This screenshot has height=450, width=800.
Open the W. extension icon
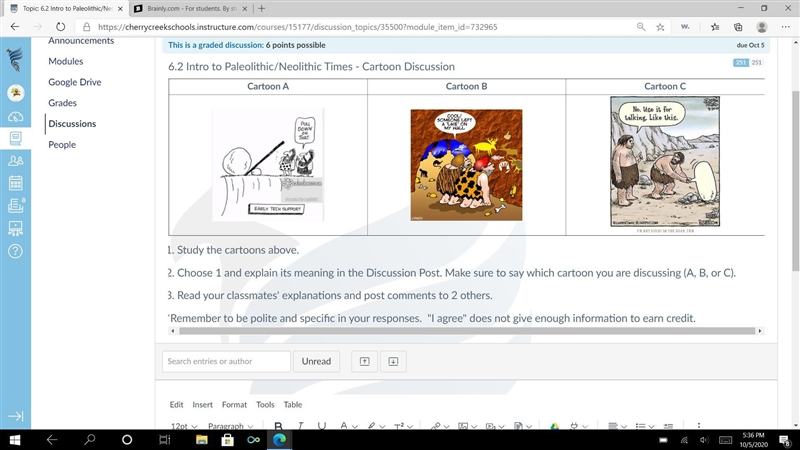click(x=685, y=27)
